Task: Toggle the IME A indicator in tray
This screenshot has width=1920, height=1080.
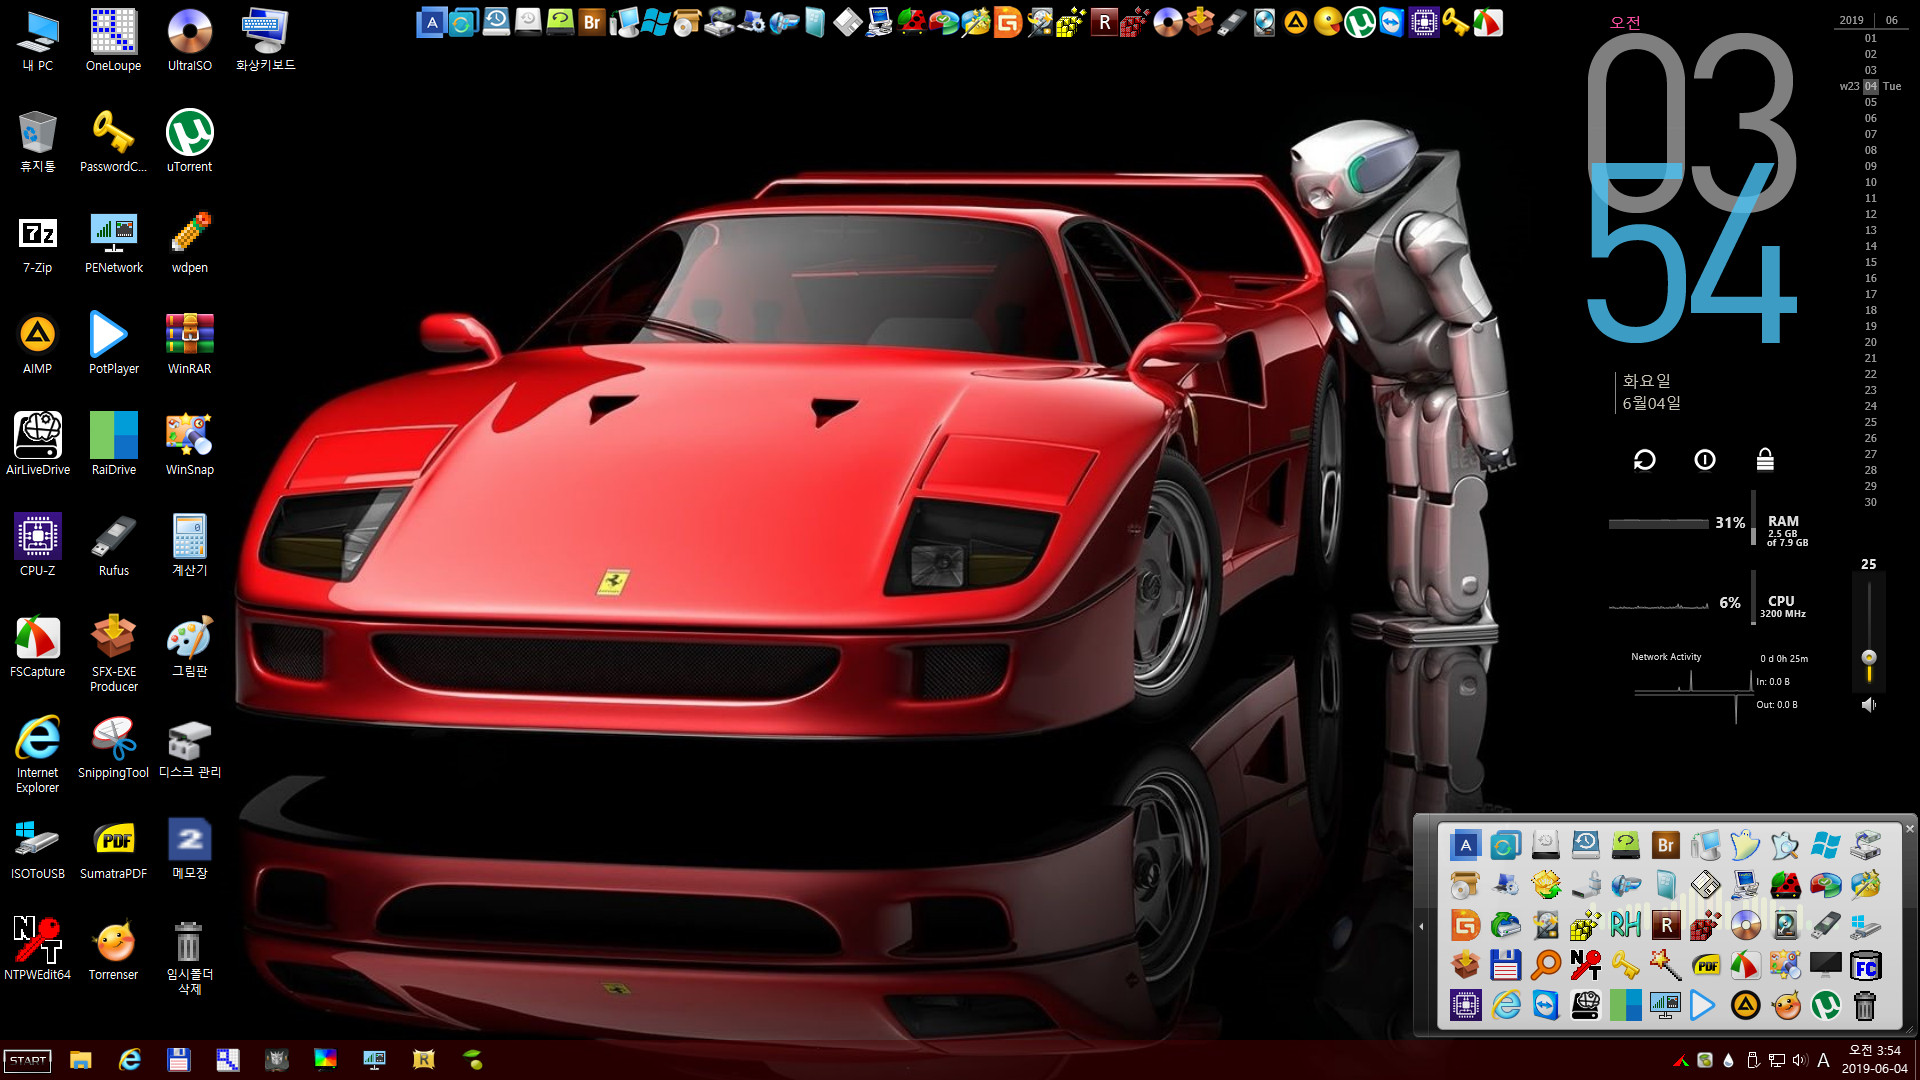Action: [x=1823, y=1060]
